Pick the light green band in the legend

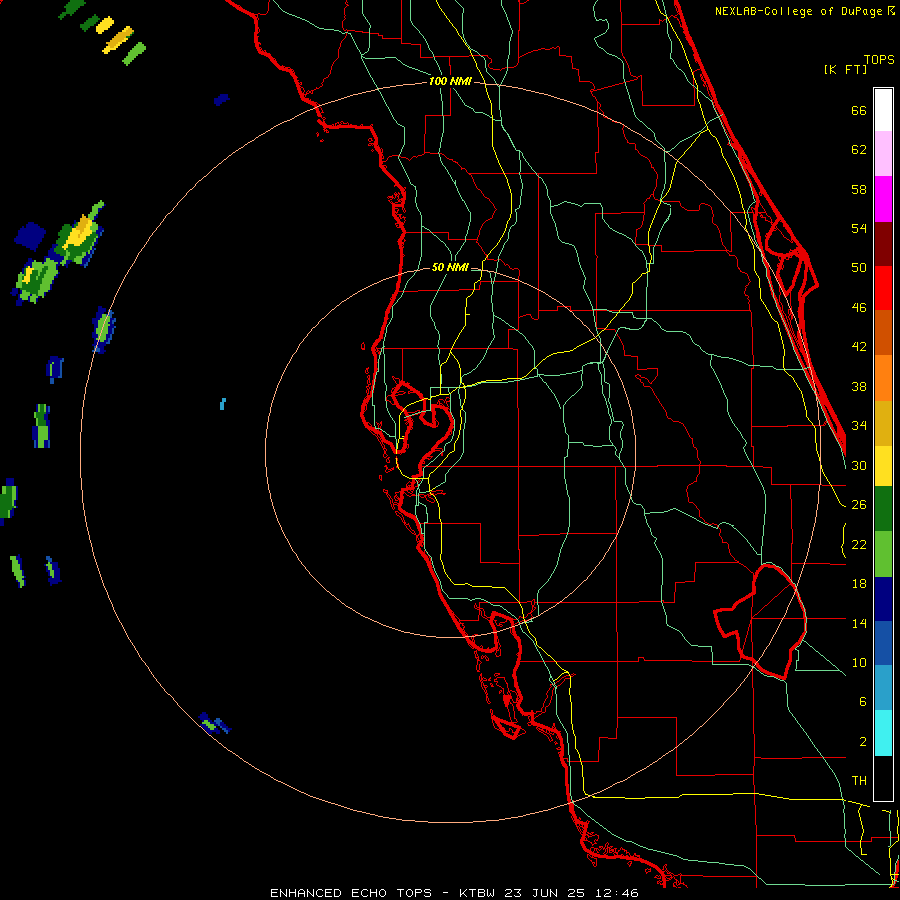(x=883, y=554)
